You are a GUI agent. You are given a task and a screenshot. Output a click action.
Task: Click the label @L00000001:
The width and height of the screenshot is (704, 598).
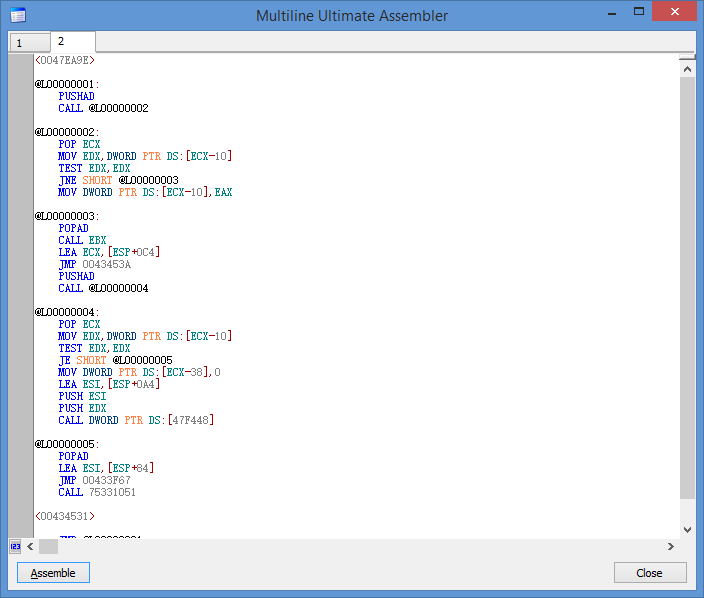[x=67, y=84]
